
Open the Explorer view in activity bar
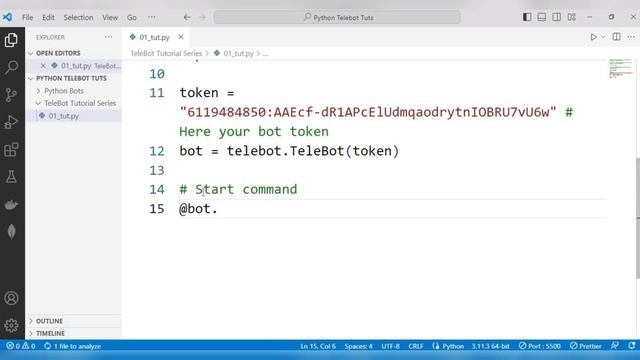pos(11,40)
